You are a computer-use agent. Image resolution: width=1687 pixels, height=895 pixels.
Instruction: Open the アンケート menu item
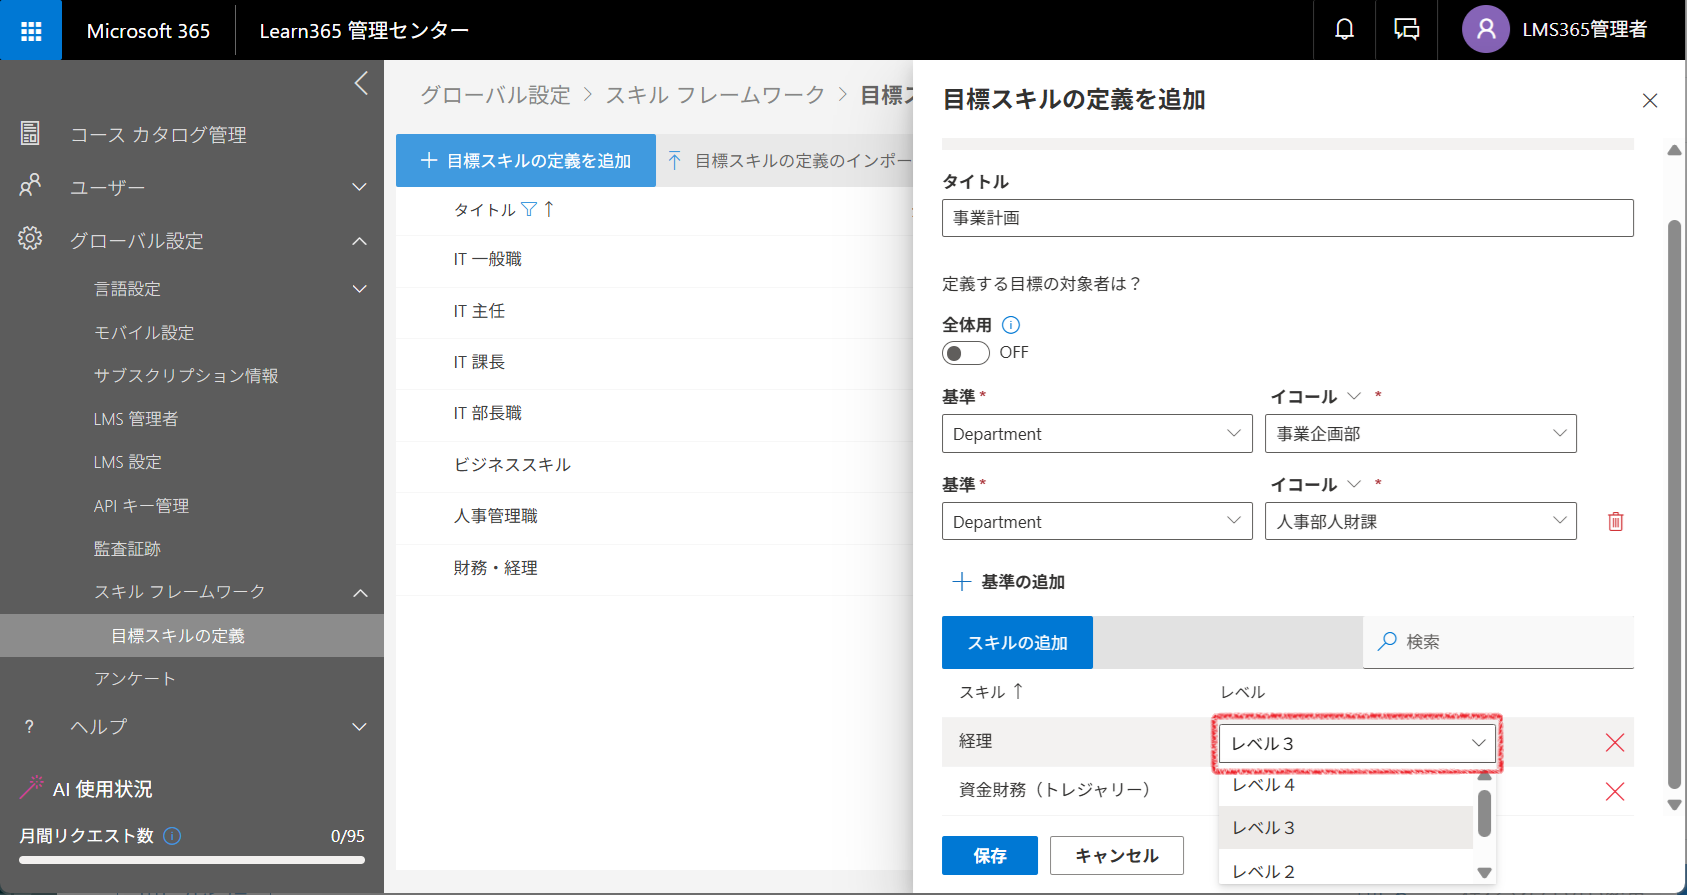point(135,679)
